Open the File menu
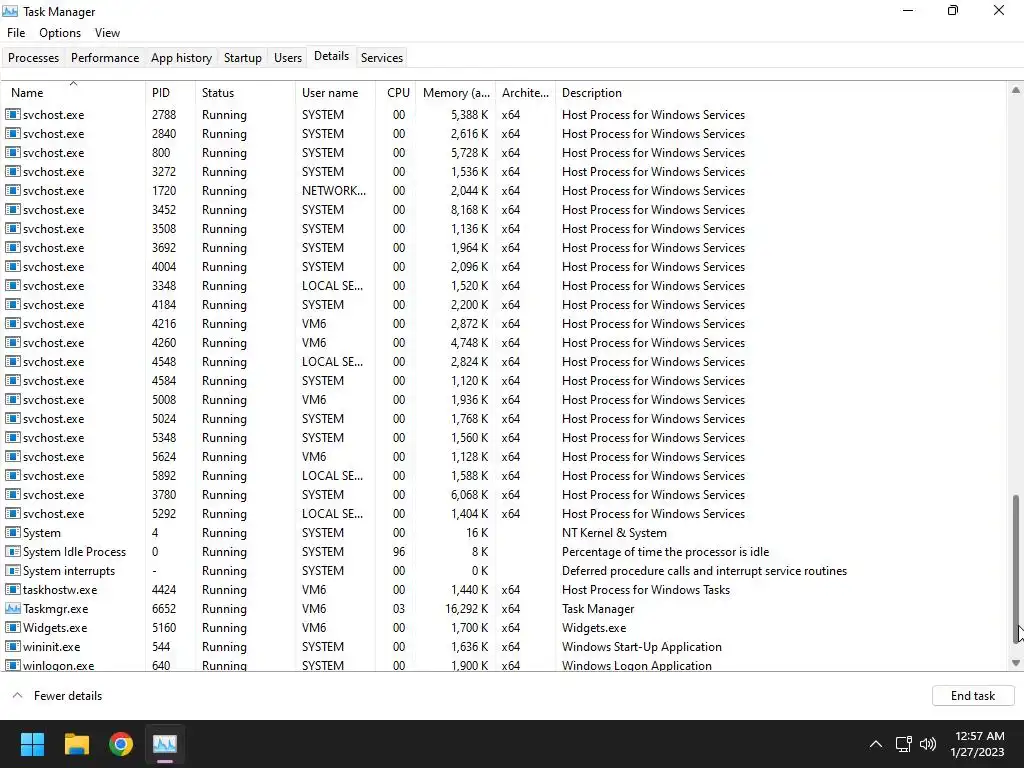 (x=16, y=33)
